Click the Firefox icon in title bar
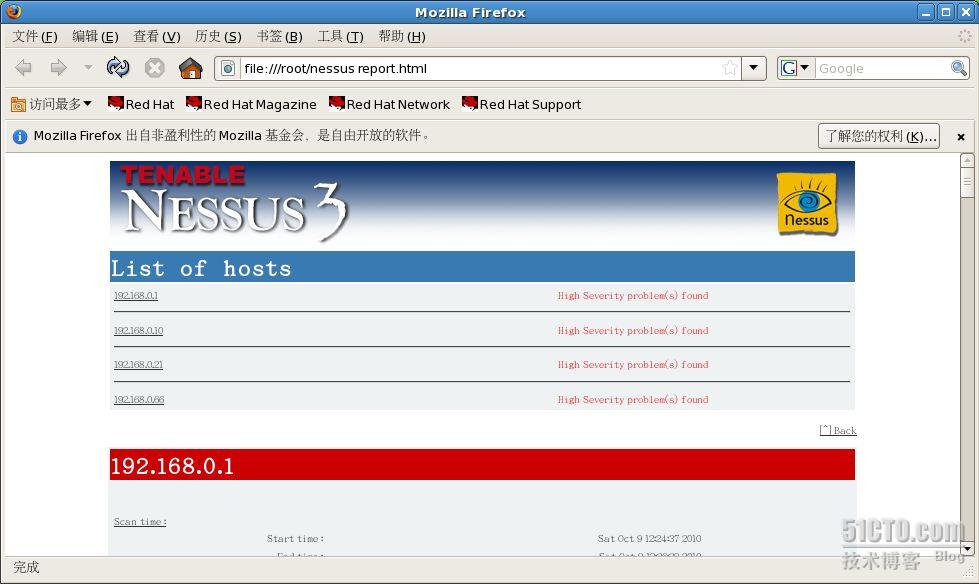Screen dimensions: 979x584 (x=12, y=11)
